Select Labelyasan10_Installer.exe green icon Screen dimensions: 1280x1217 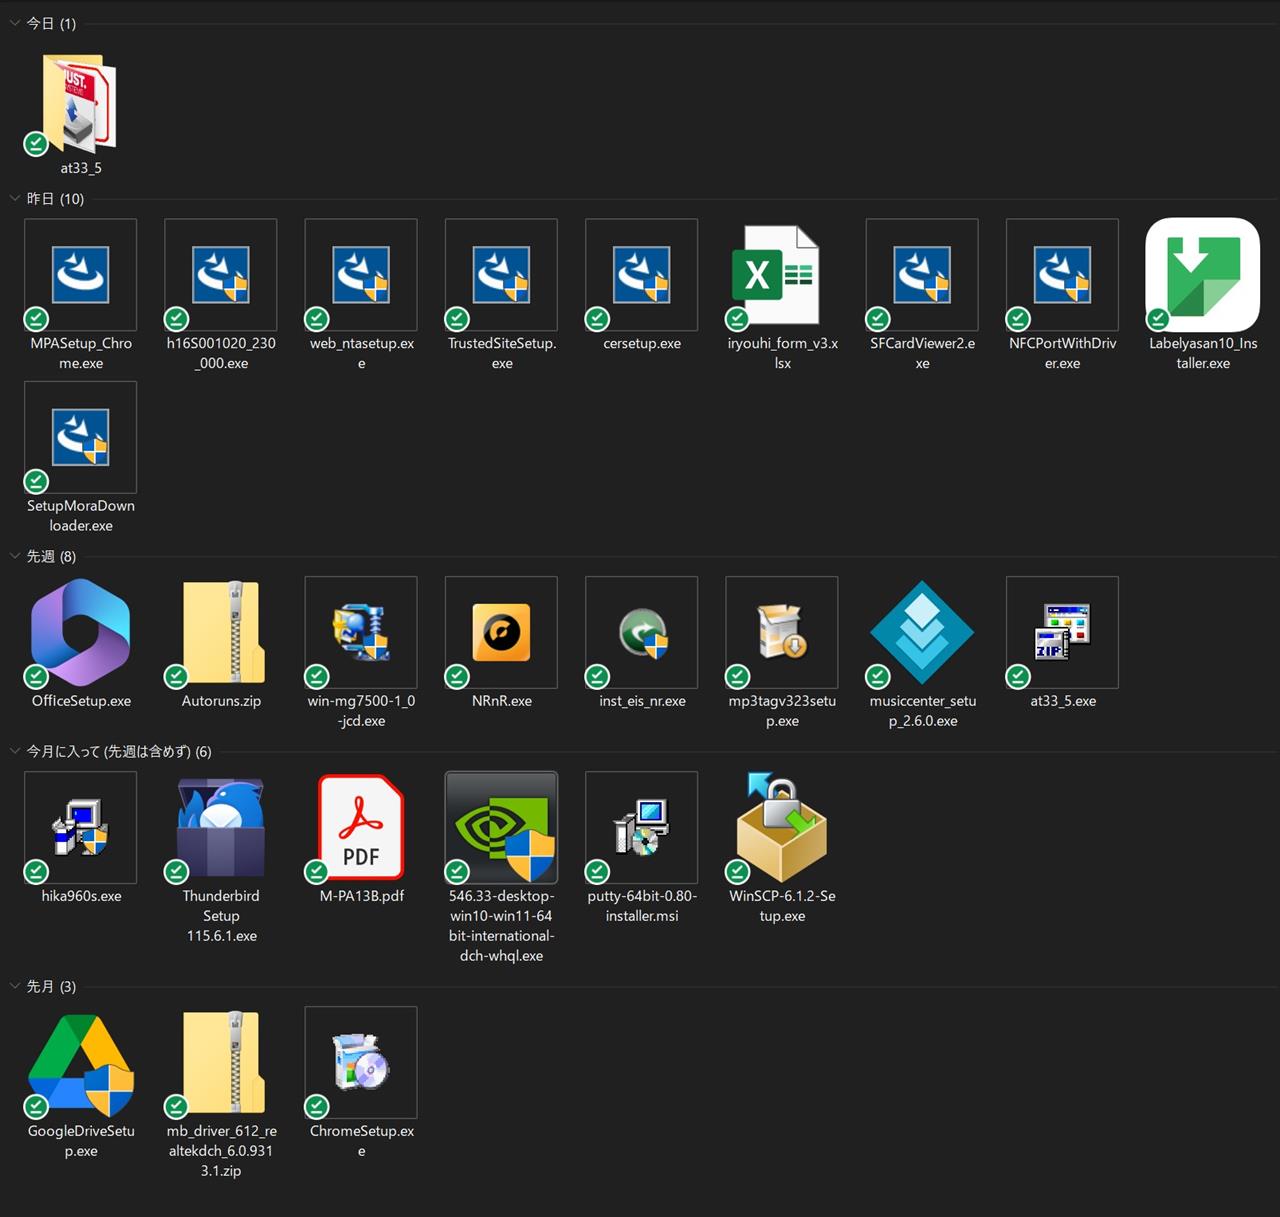[x=1202, y=274]
